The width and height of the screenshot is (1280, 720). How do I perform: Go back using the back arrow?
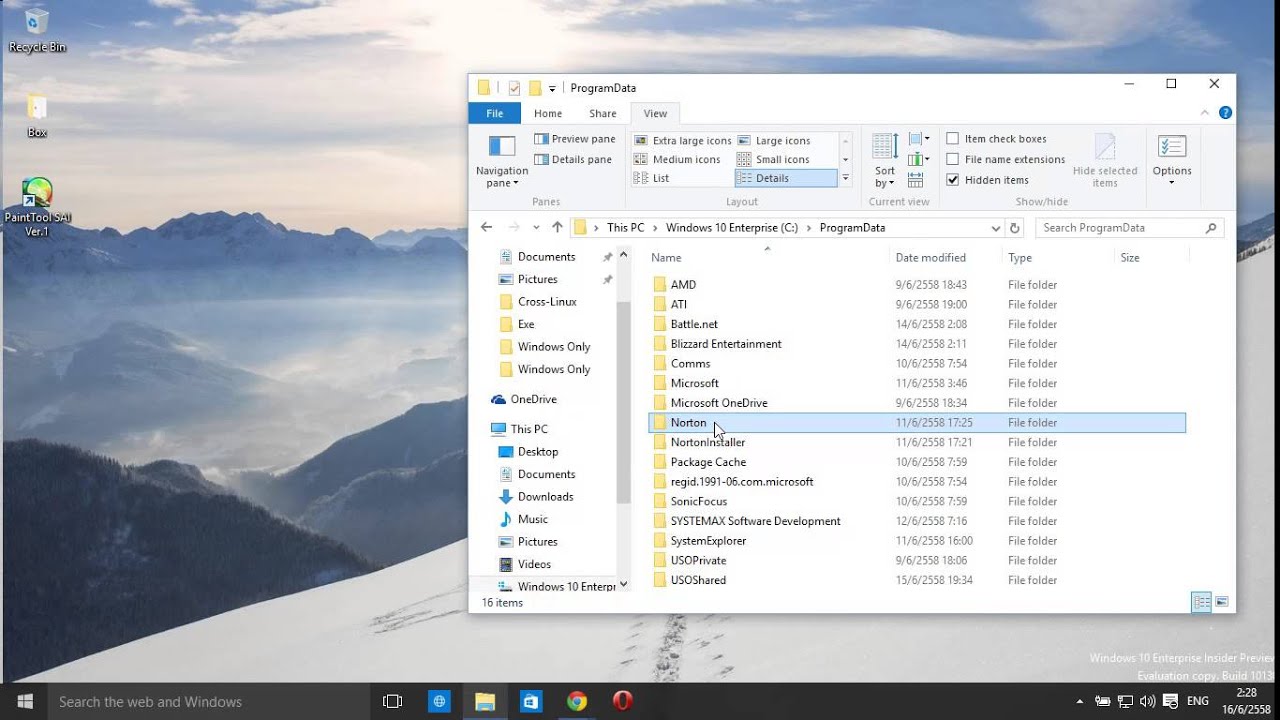coord(486,228)
